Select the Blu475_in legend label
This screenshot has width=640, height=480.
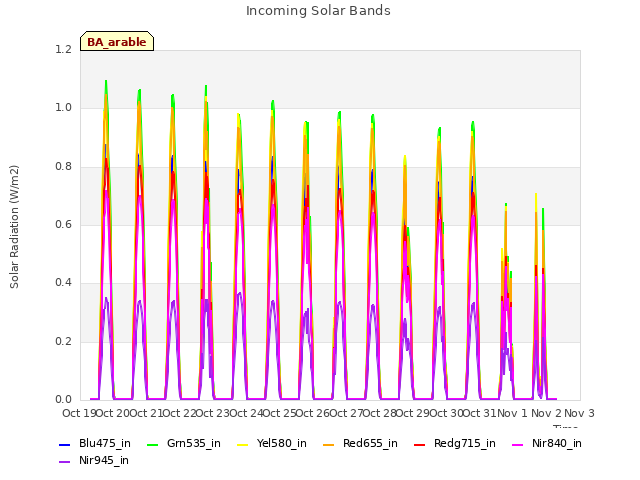click(x=104, y=443)
